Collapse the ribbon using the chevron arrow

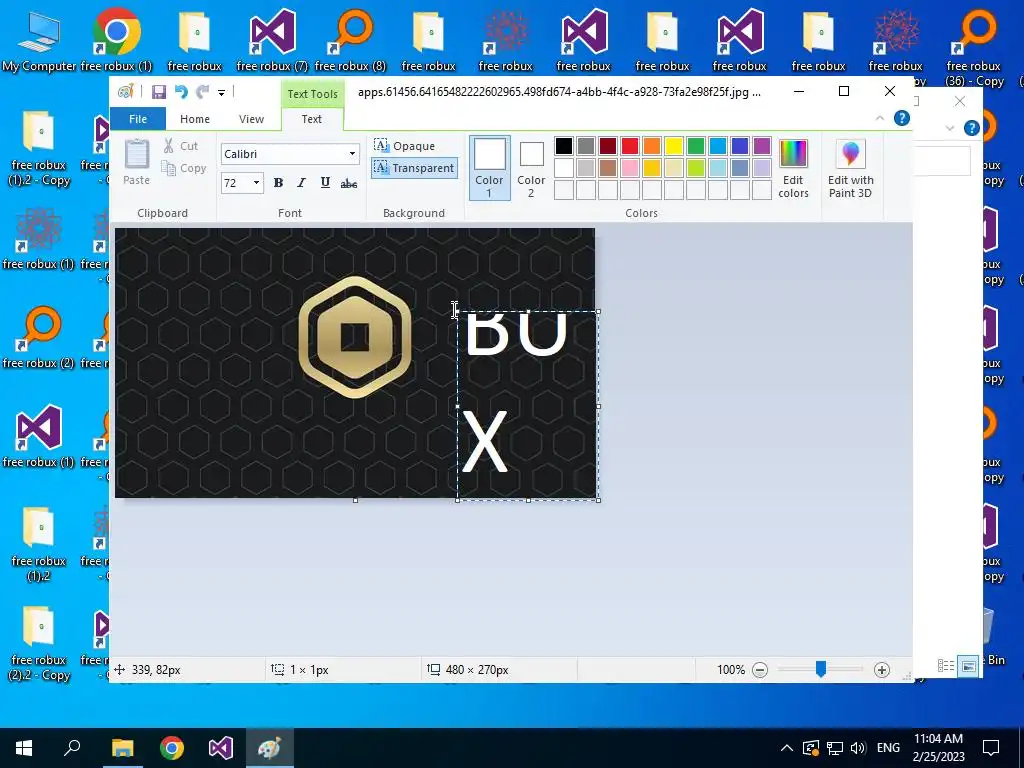point(880,118)
